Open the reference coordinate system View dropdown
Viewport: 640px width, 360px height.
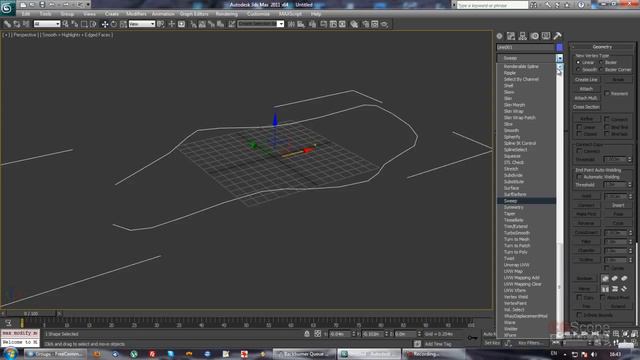point(142,24)
